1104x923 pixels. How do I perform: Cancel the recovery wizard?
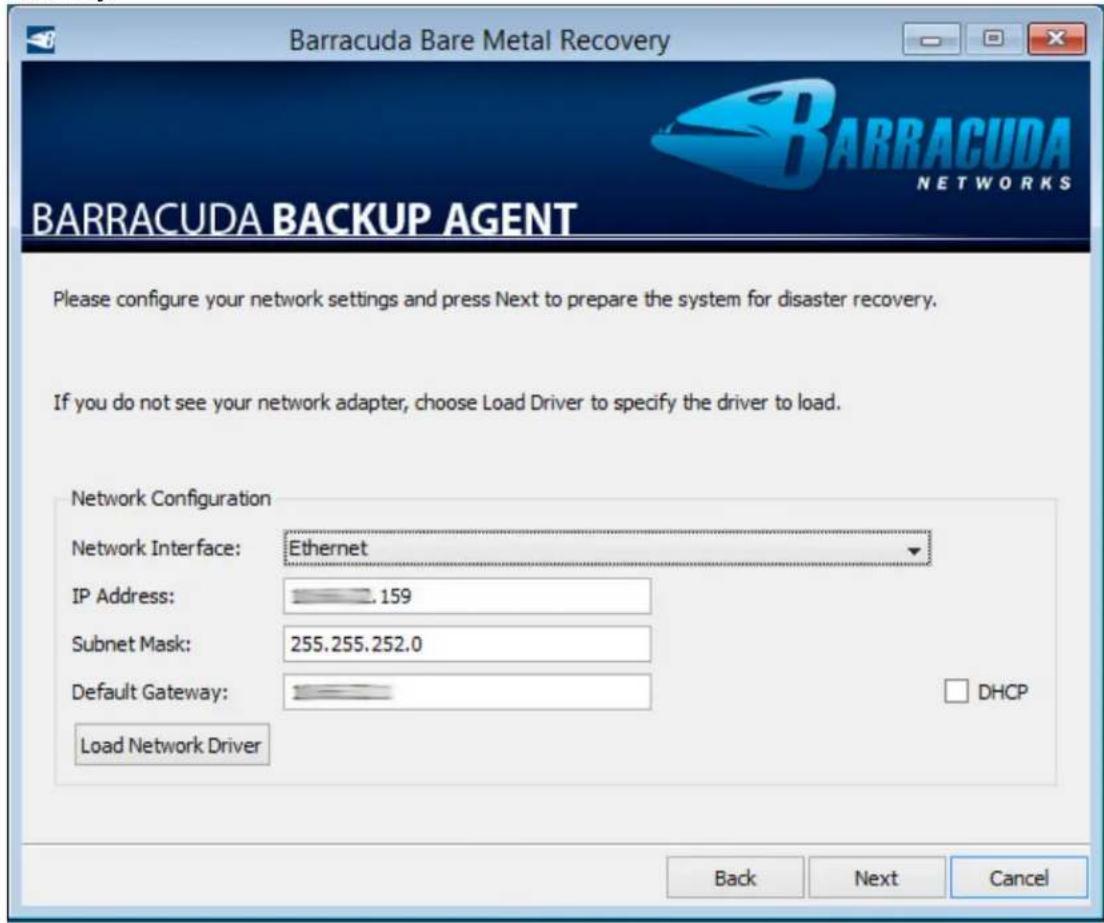click(1019, 878)
